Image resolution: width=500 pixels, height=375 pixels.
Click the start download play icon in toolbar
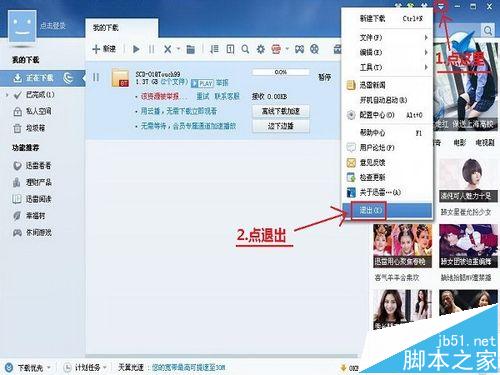point(136,49)
